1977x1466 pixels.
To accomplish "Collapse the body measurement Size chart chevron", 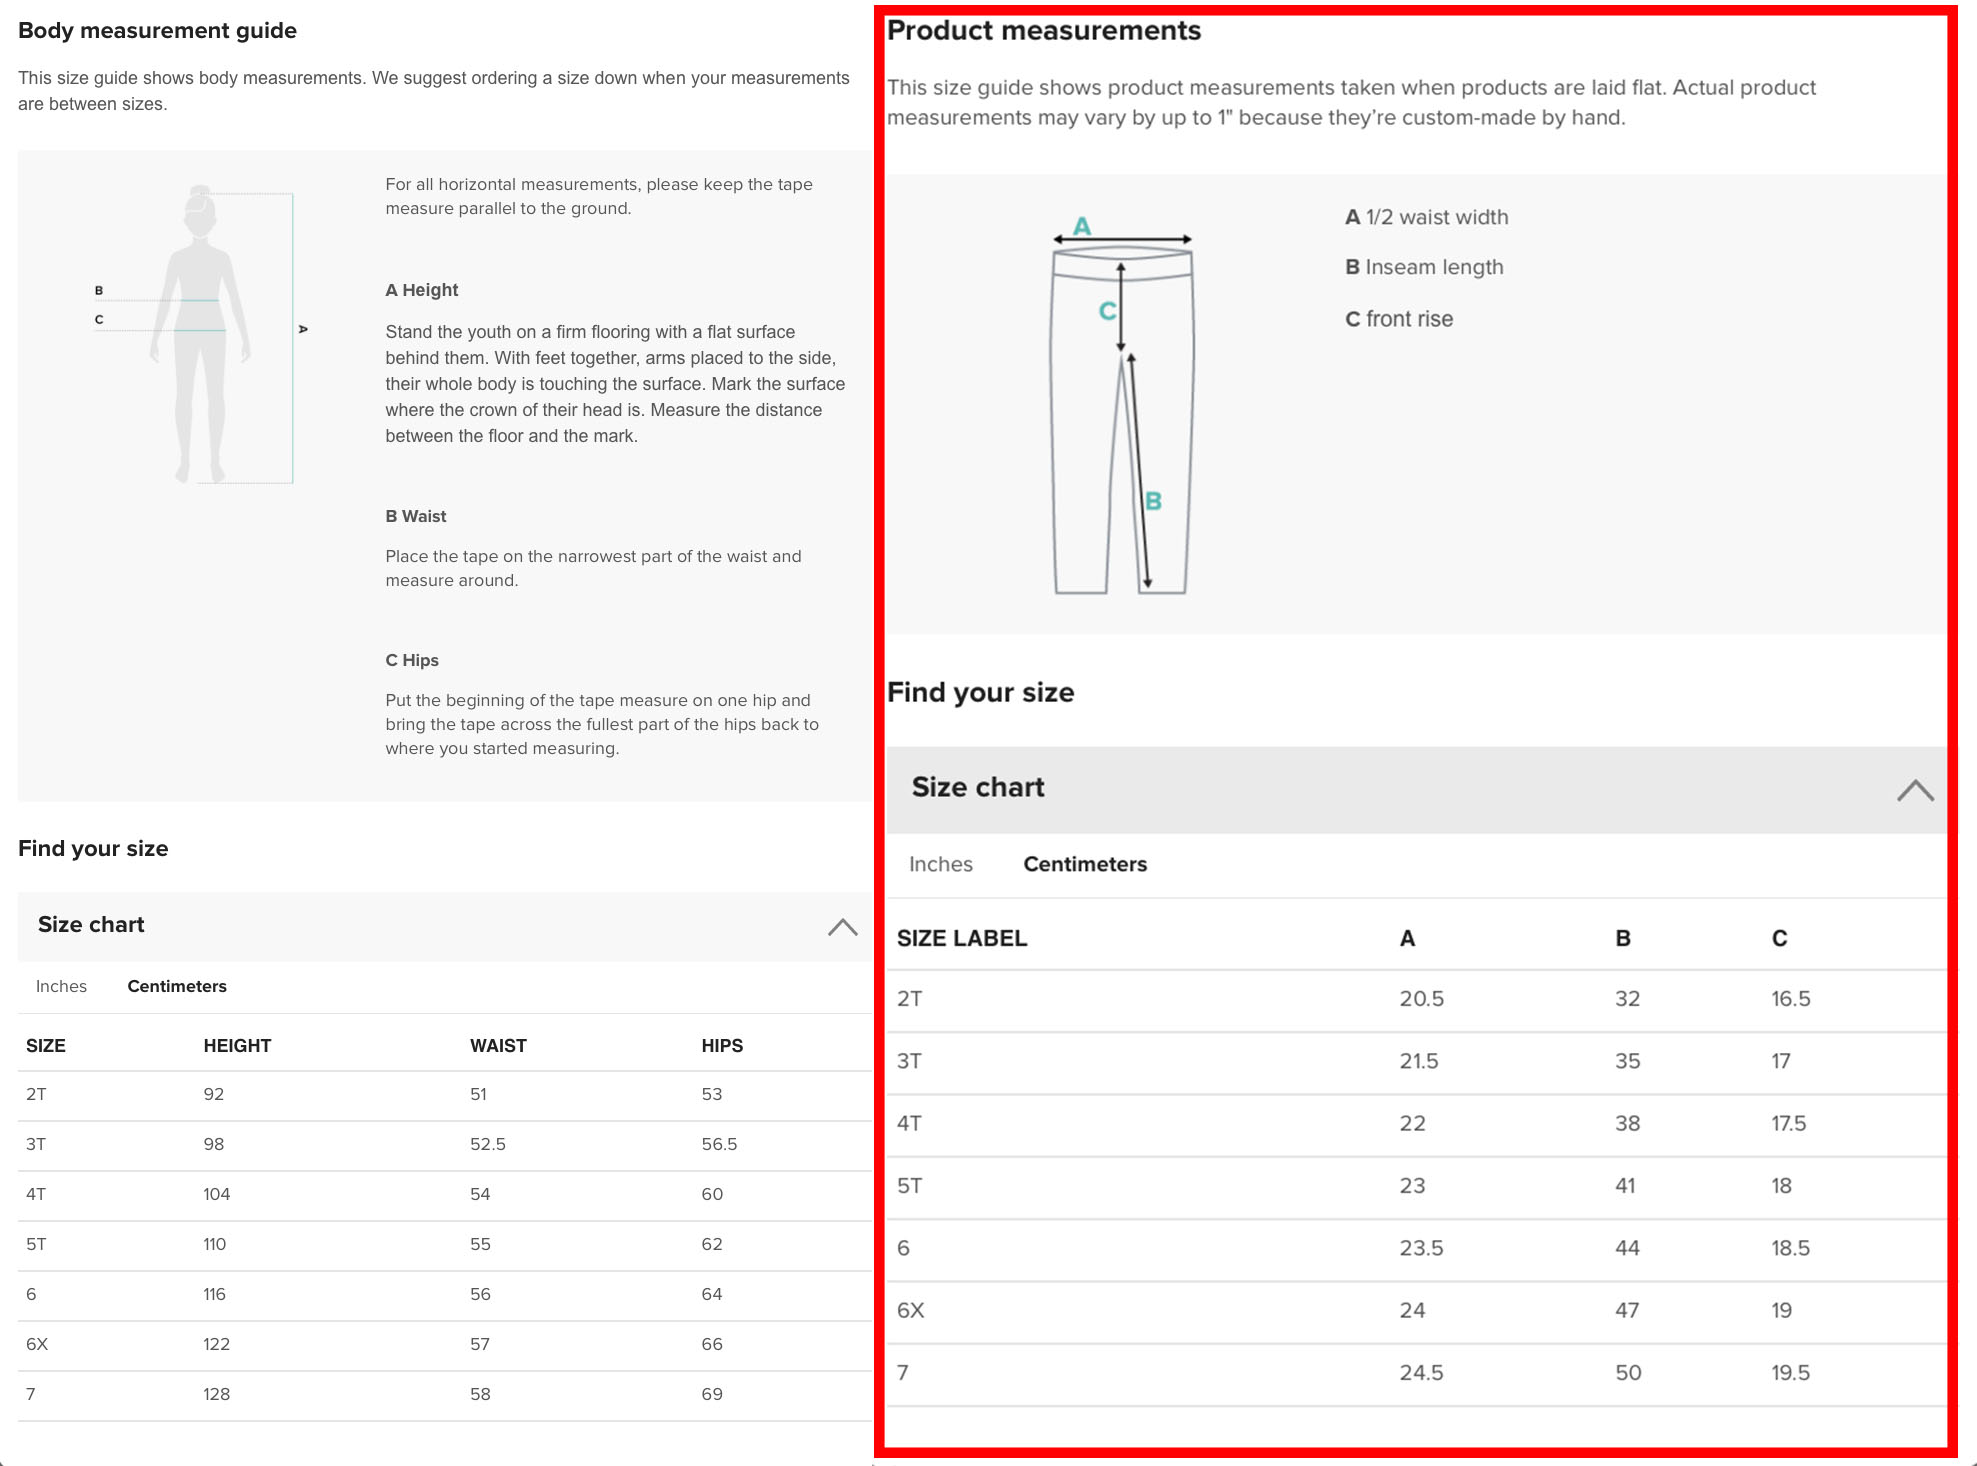I will (842, 927).
